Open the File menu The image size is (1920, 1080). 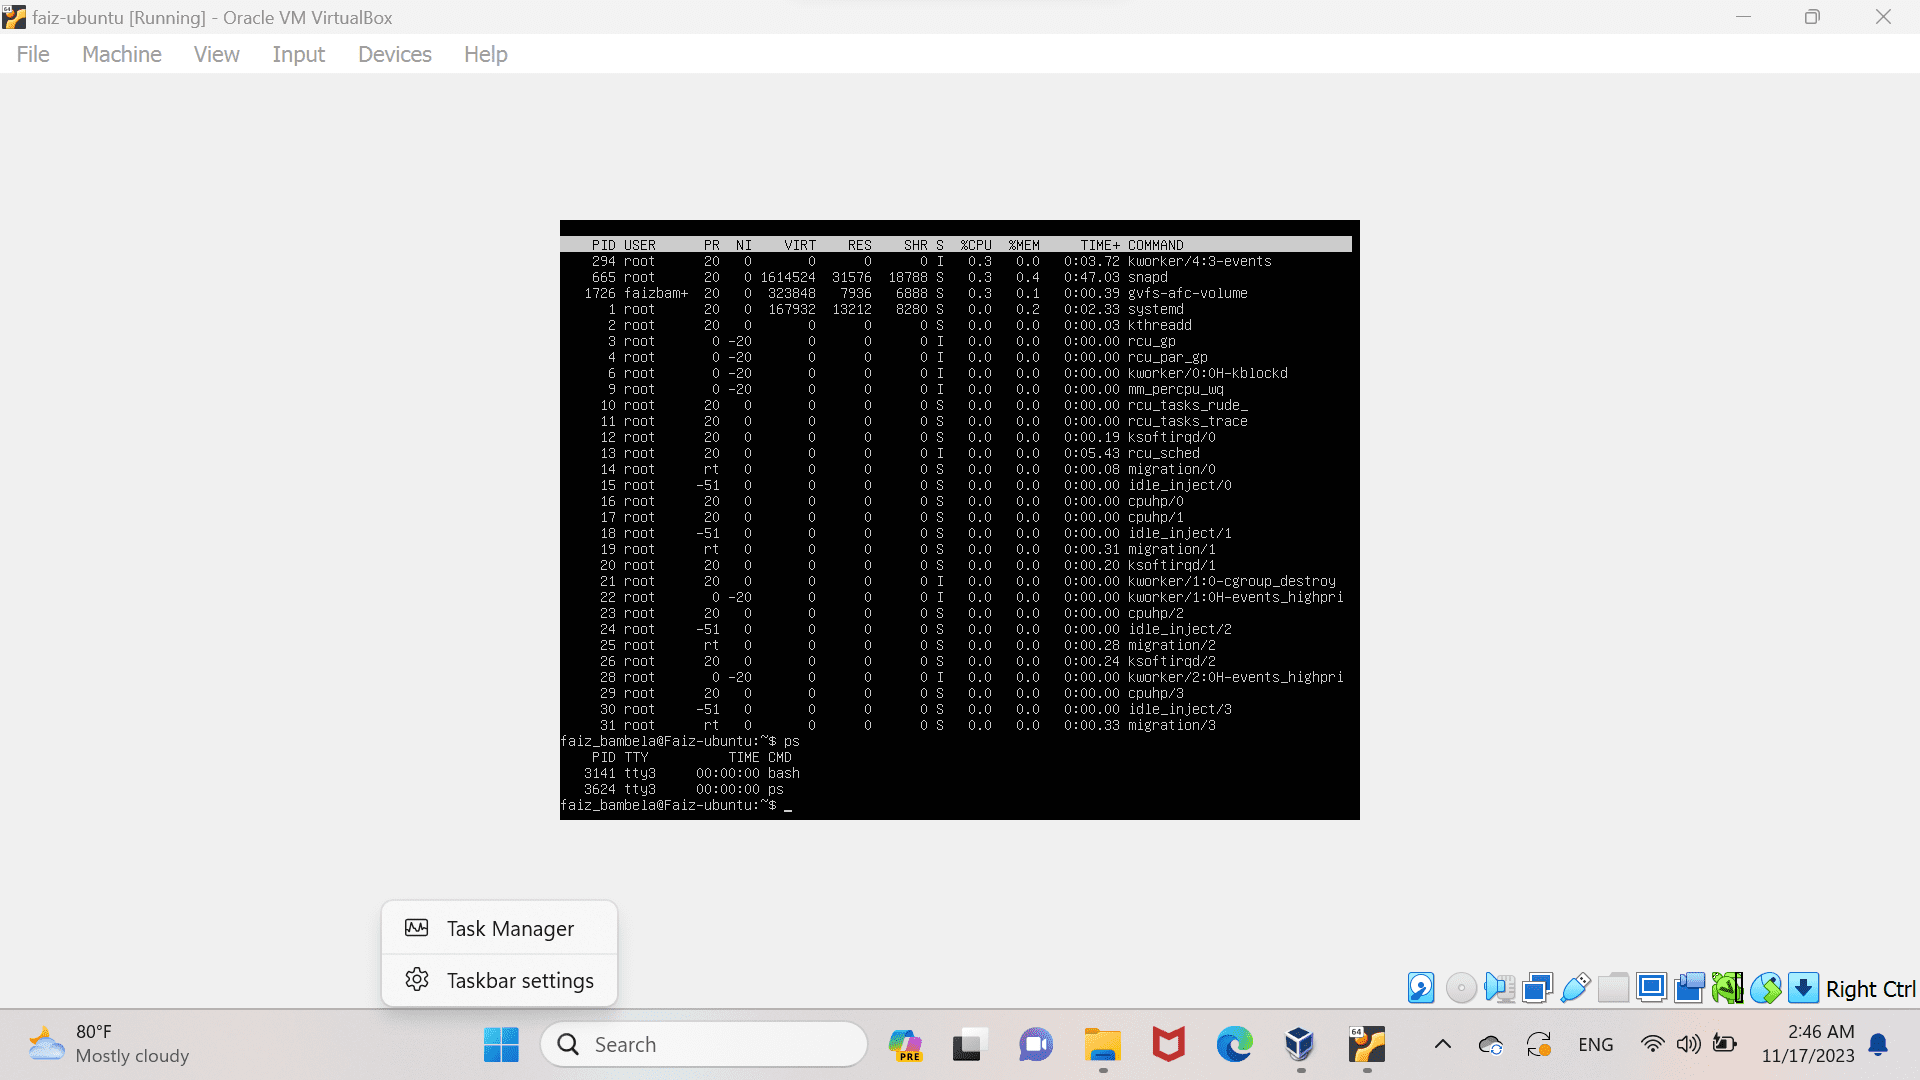[x=33, y=54]
